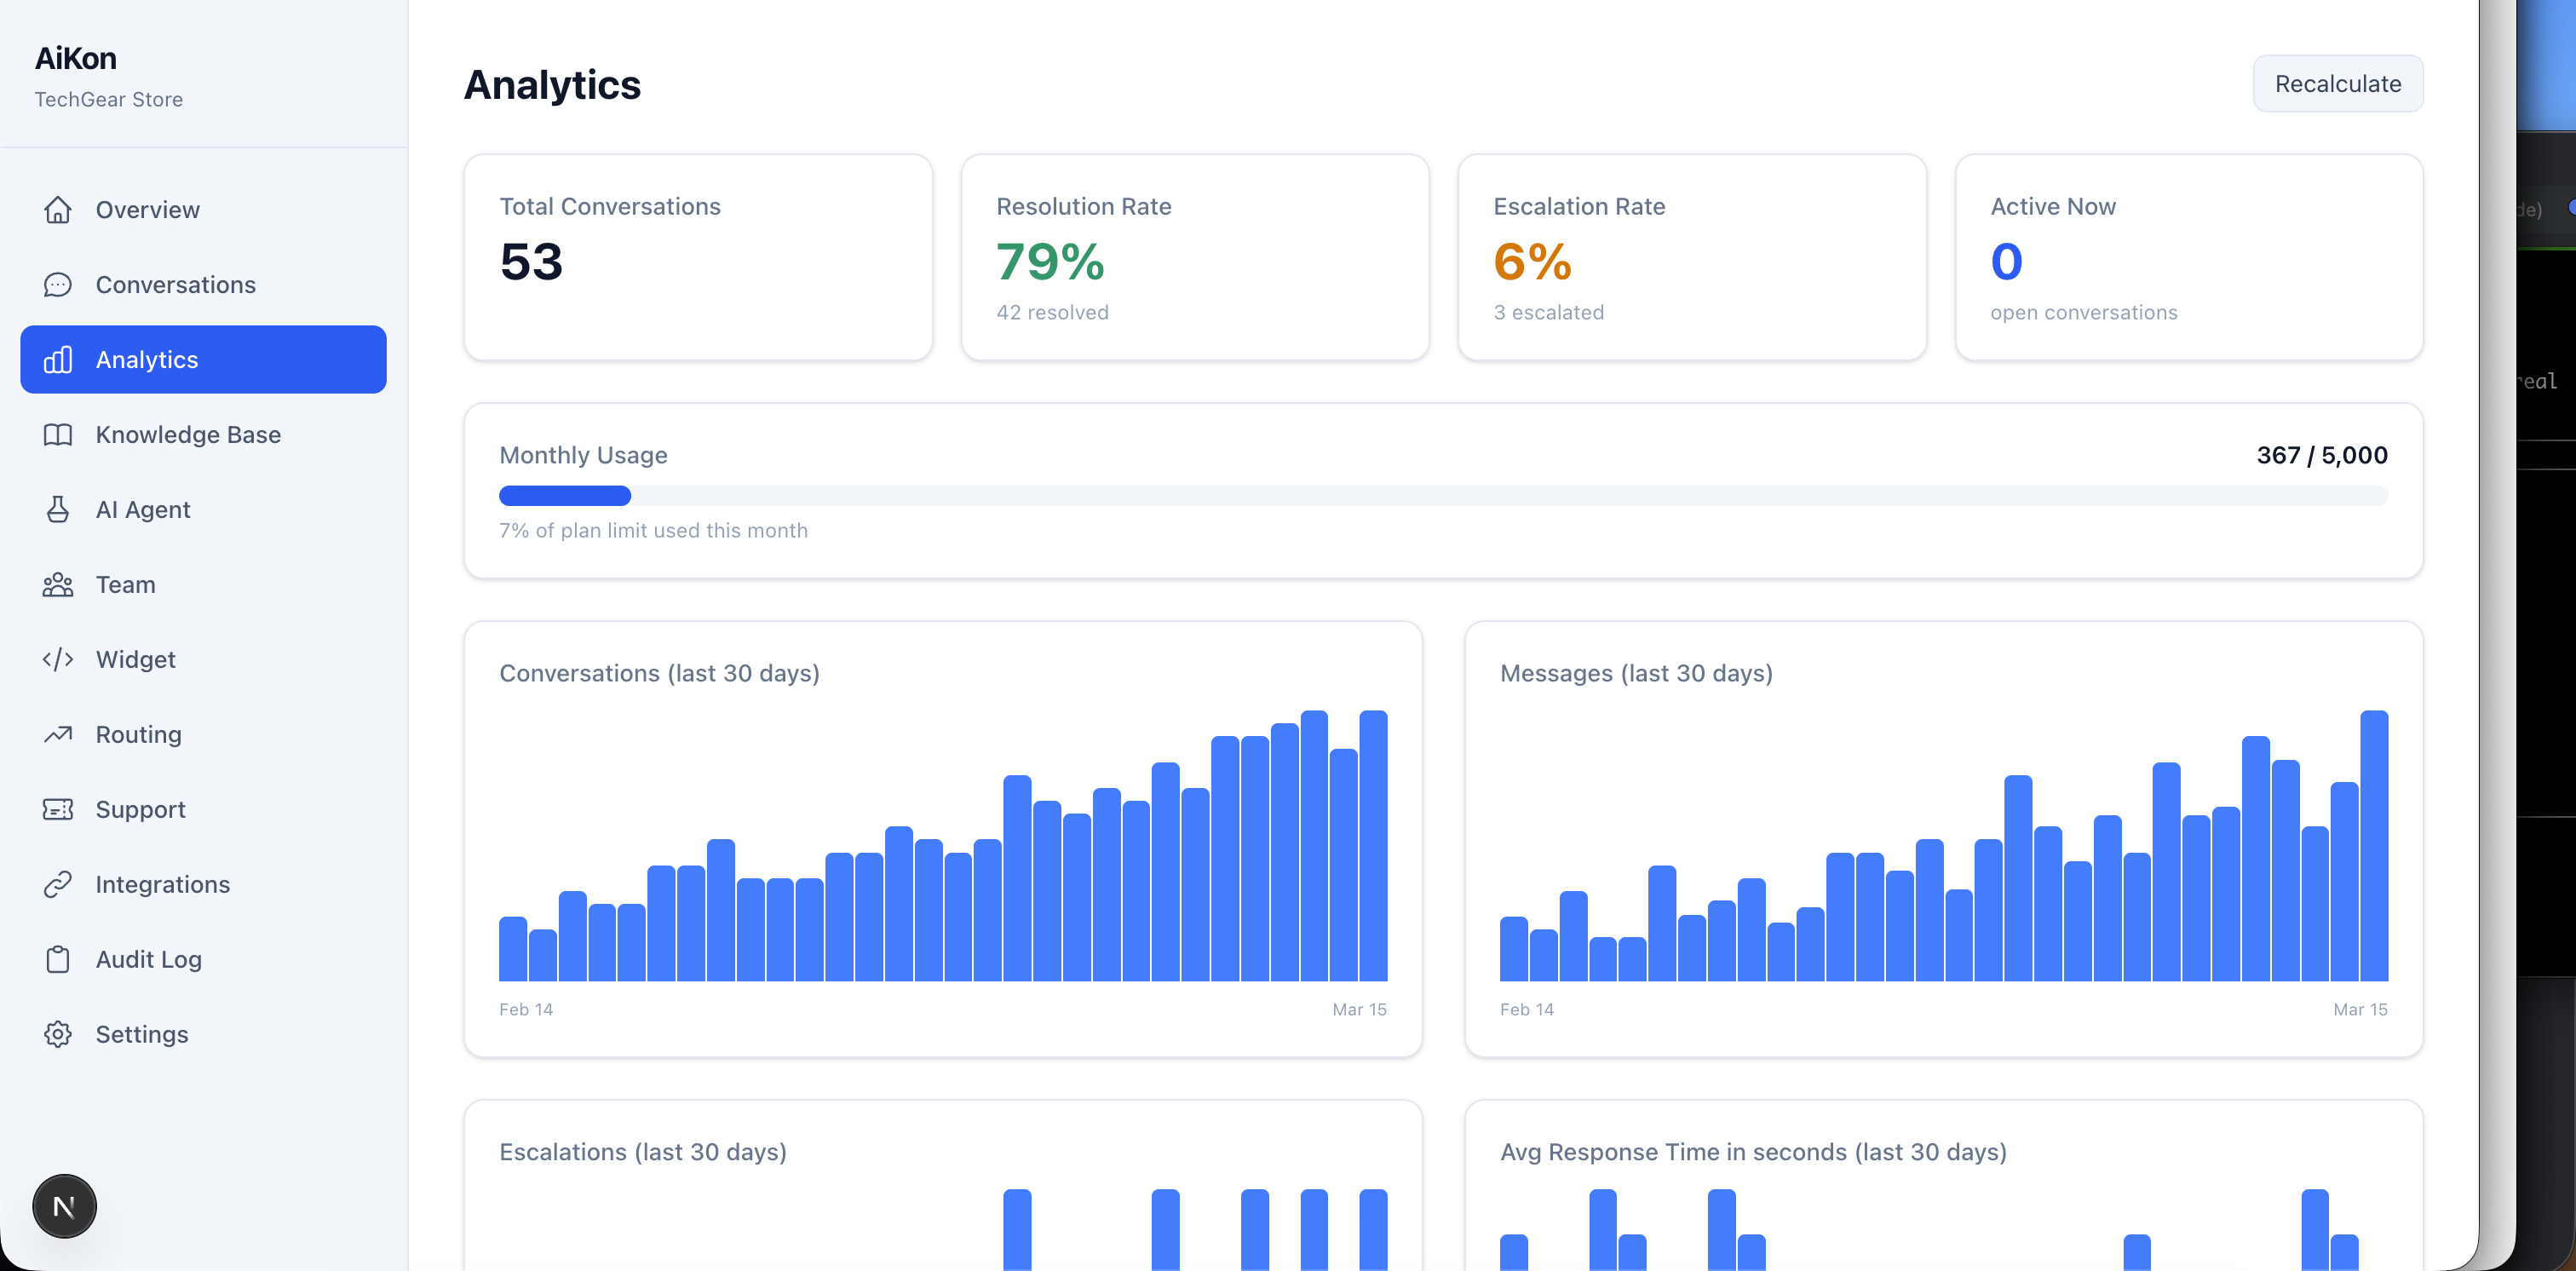
Task: Click the Widget code brackets icon
Action: (58, 659)
